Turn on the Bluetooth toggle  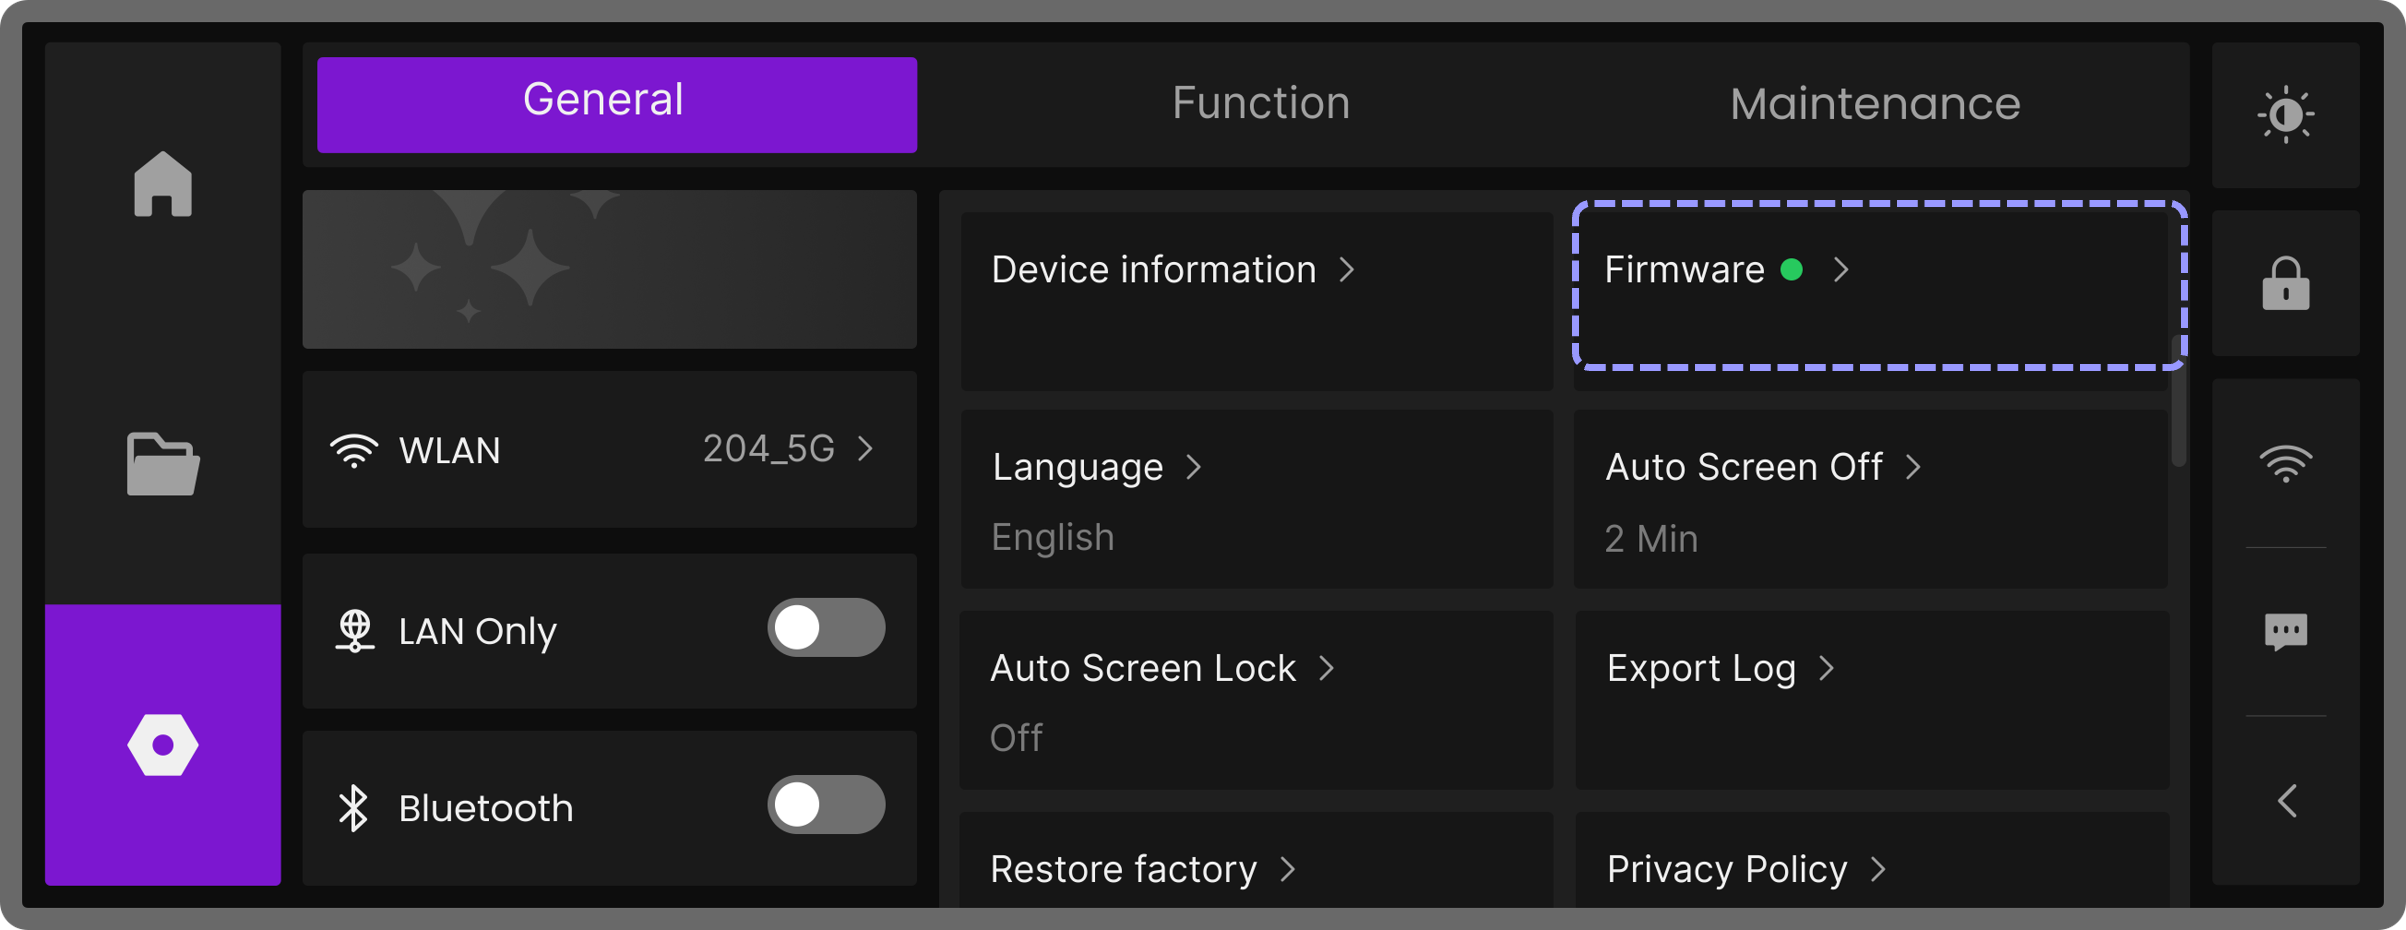tap(826, 805)
